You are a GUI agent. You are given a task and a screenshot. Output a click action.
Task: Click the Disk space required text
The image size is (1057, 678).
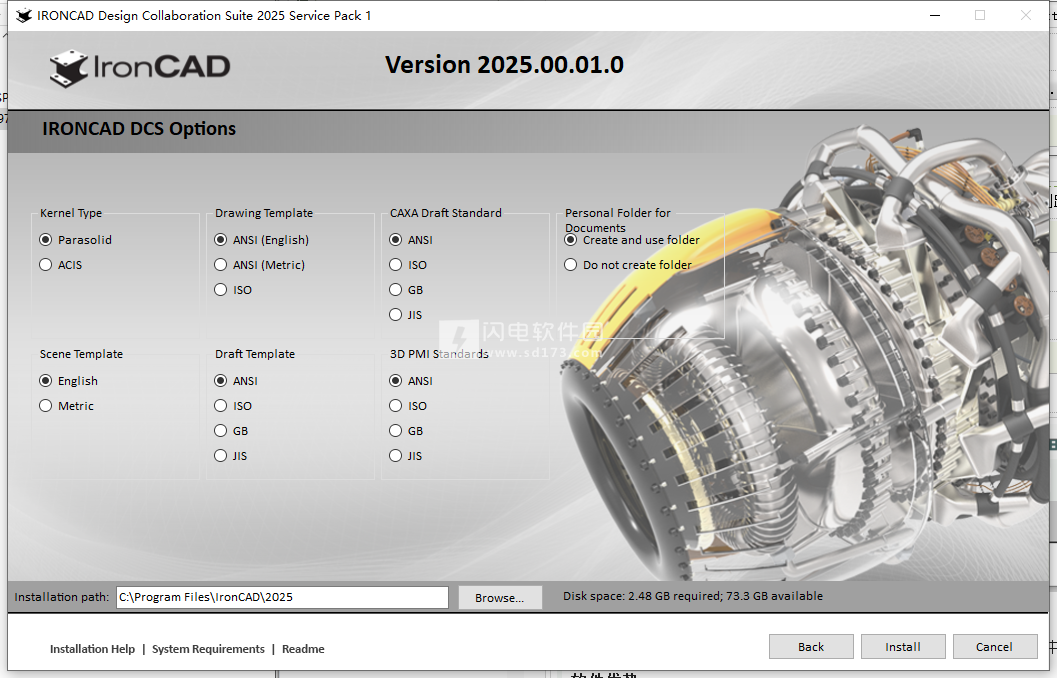pos(693,596)
